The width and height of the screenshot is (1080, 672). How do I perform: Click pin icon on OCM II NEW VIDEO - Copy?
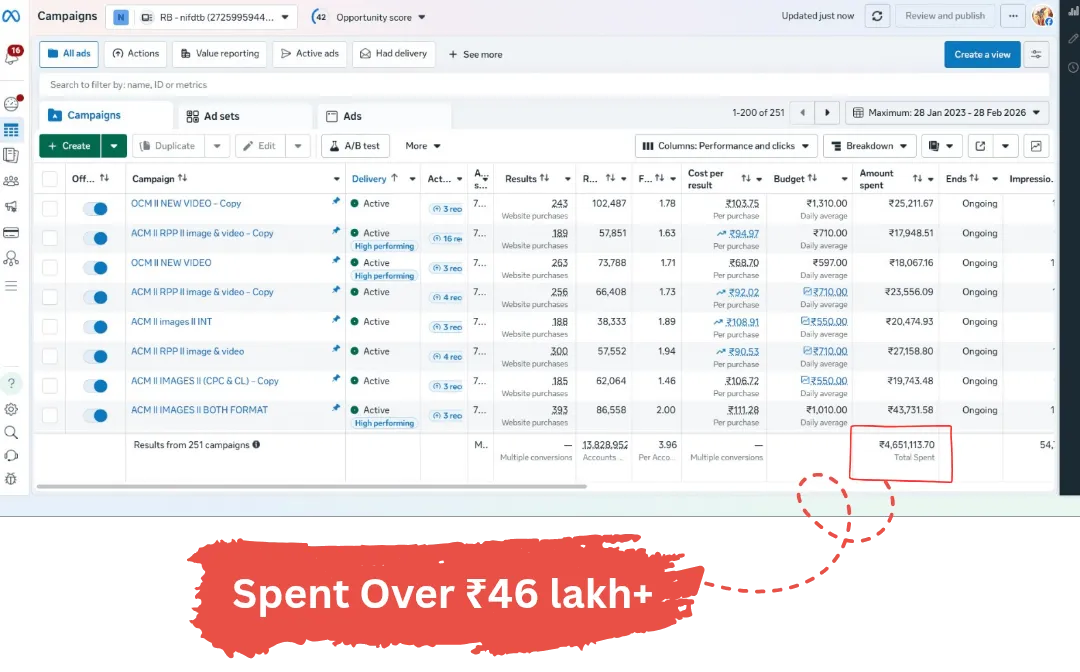coord(336,201)
